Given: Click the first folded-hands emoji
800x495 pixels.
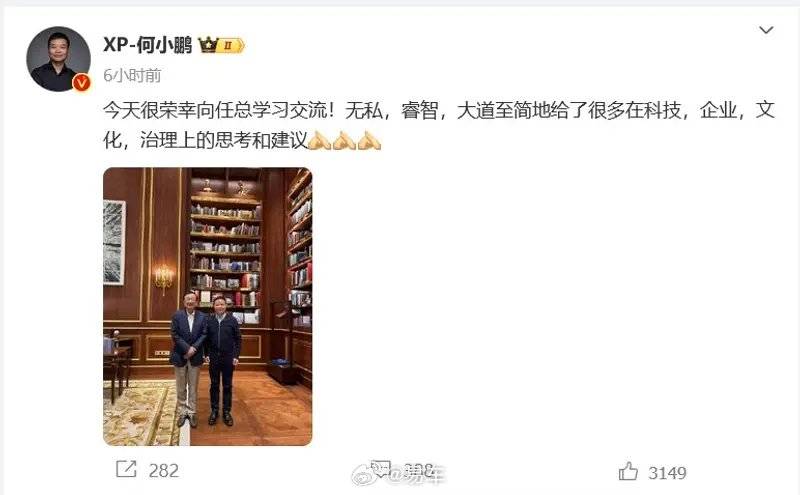Looking at the screenshot, I should [x=319, y=140].
